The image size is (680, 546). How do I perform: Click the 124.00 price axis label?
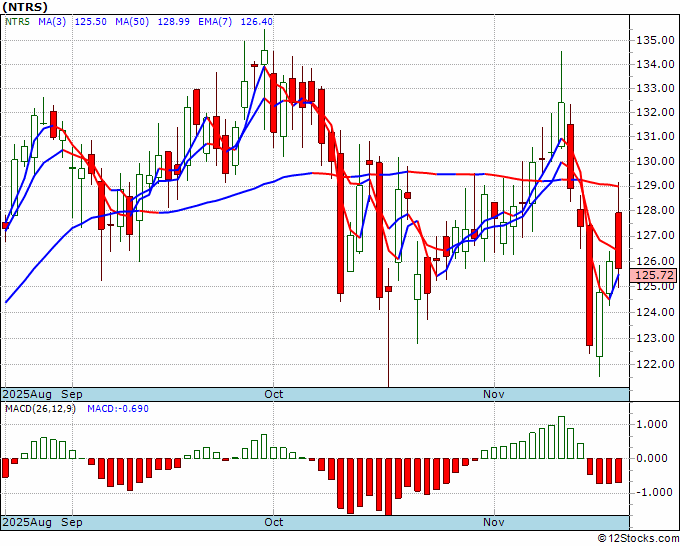click(x=655, y=312)
